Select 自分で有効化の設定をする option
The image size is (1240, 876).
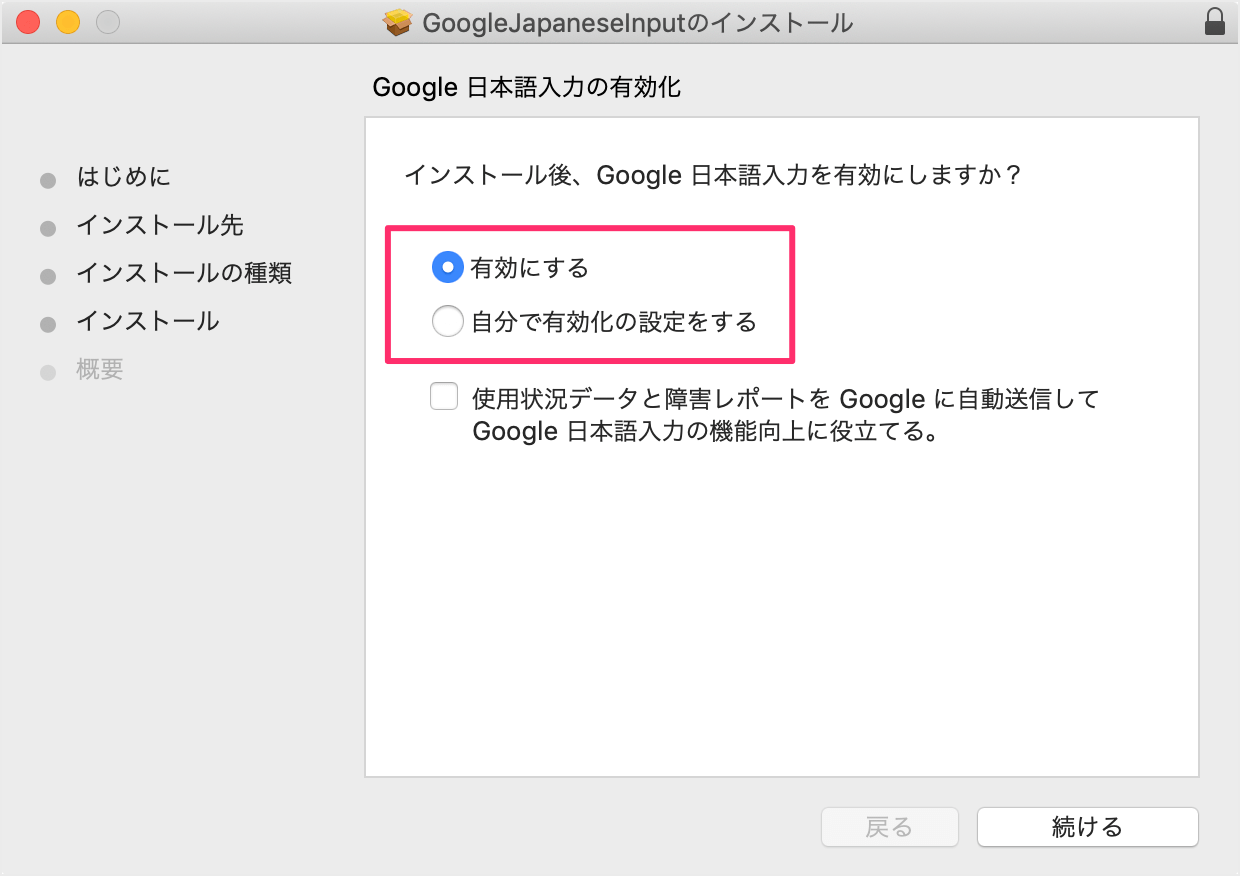pyautogui.click(x=447, y=321)
